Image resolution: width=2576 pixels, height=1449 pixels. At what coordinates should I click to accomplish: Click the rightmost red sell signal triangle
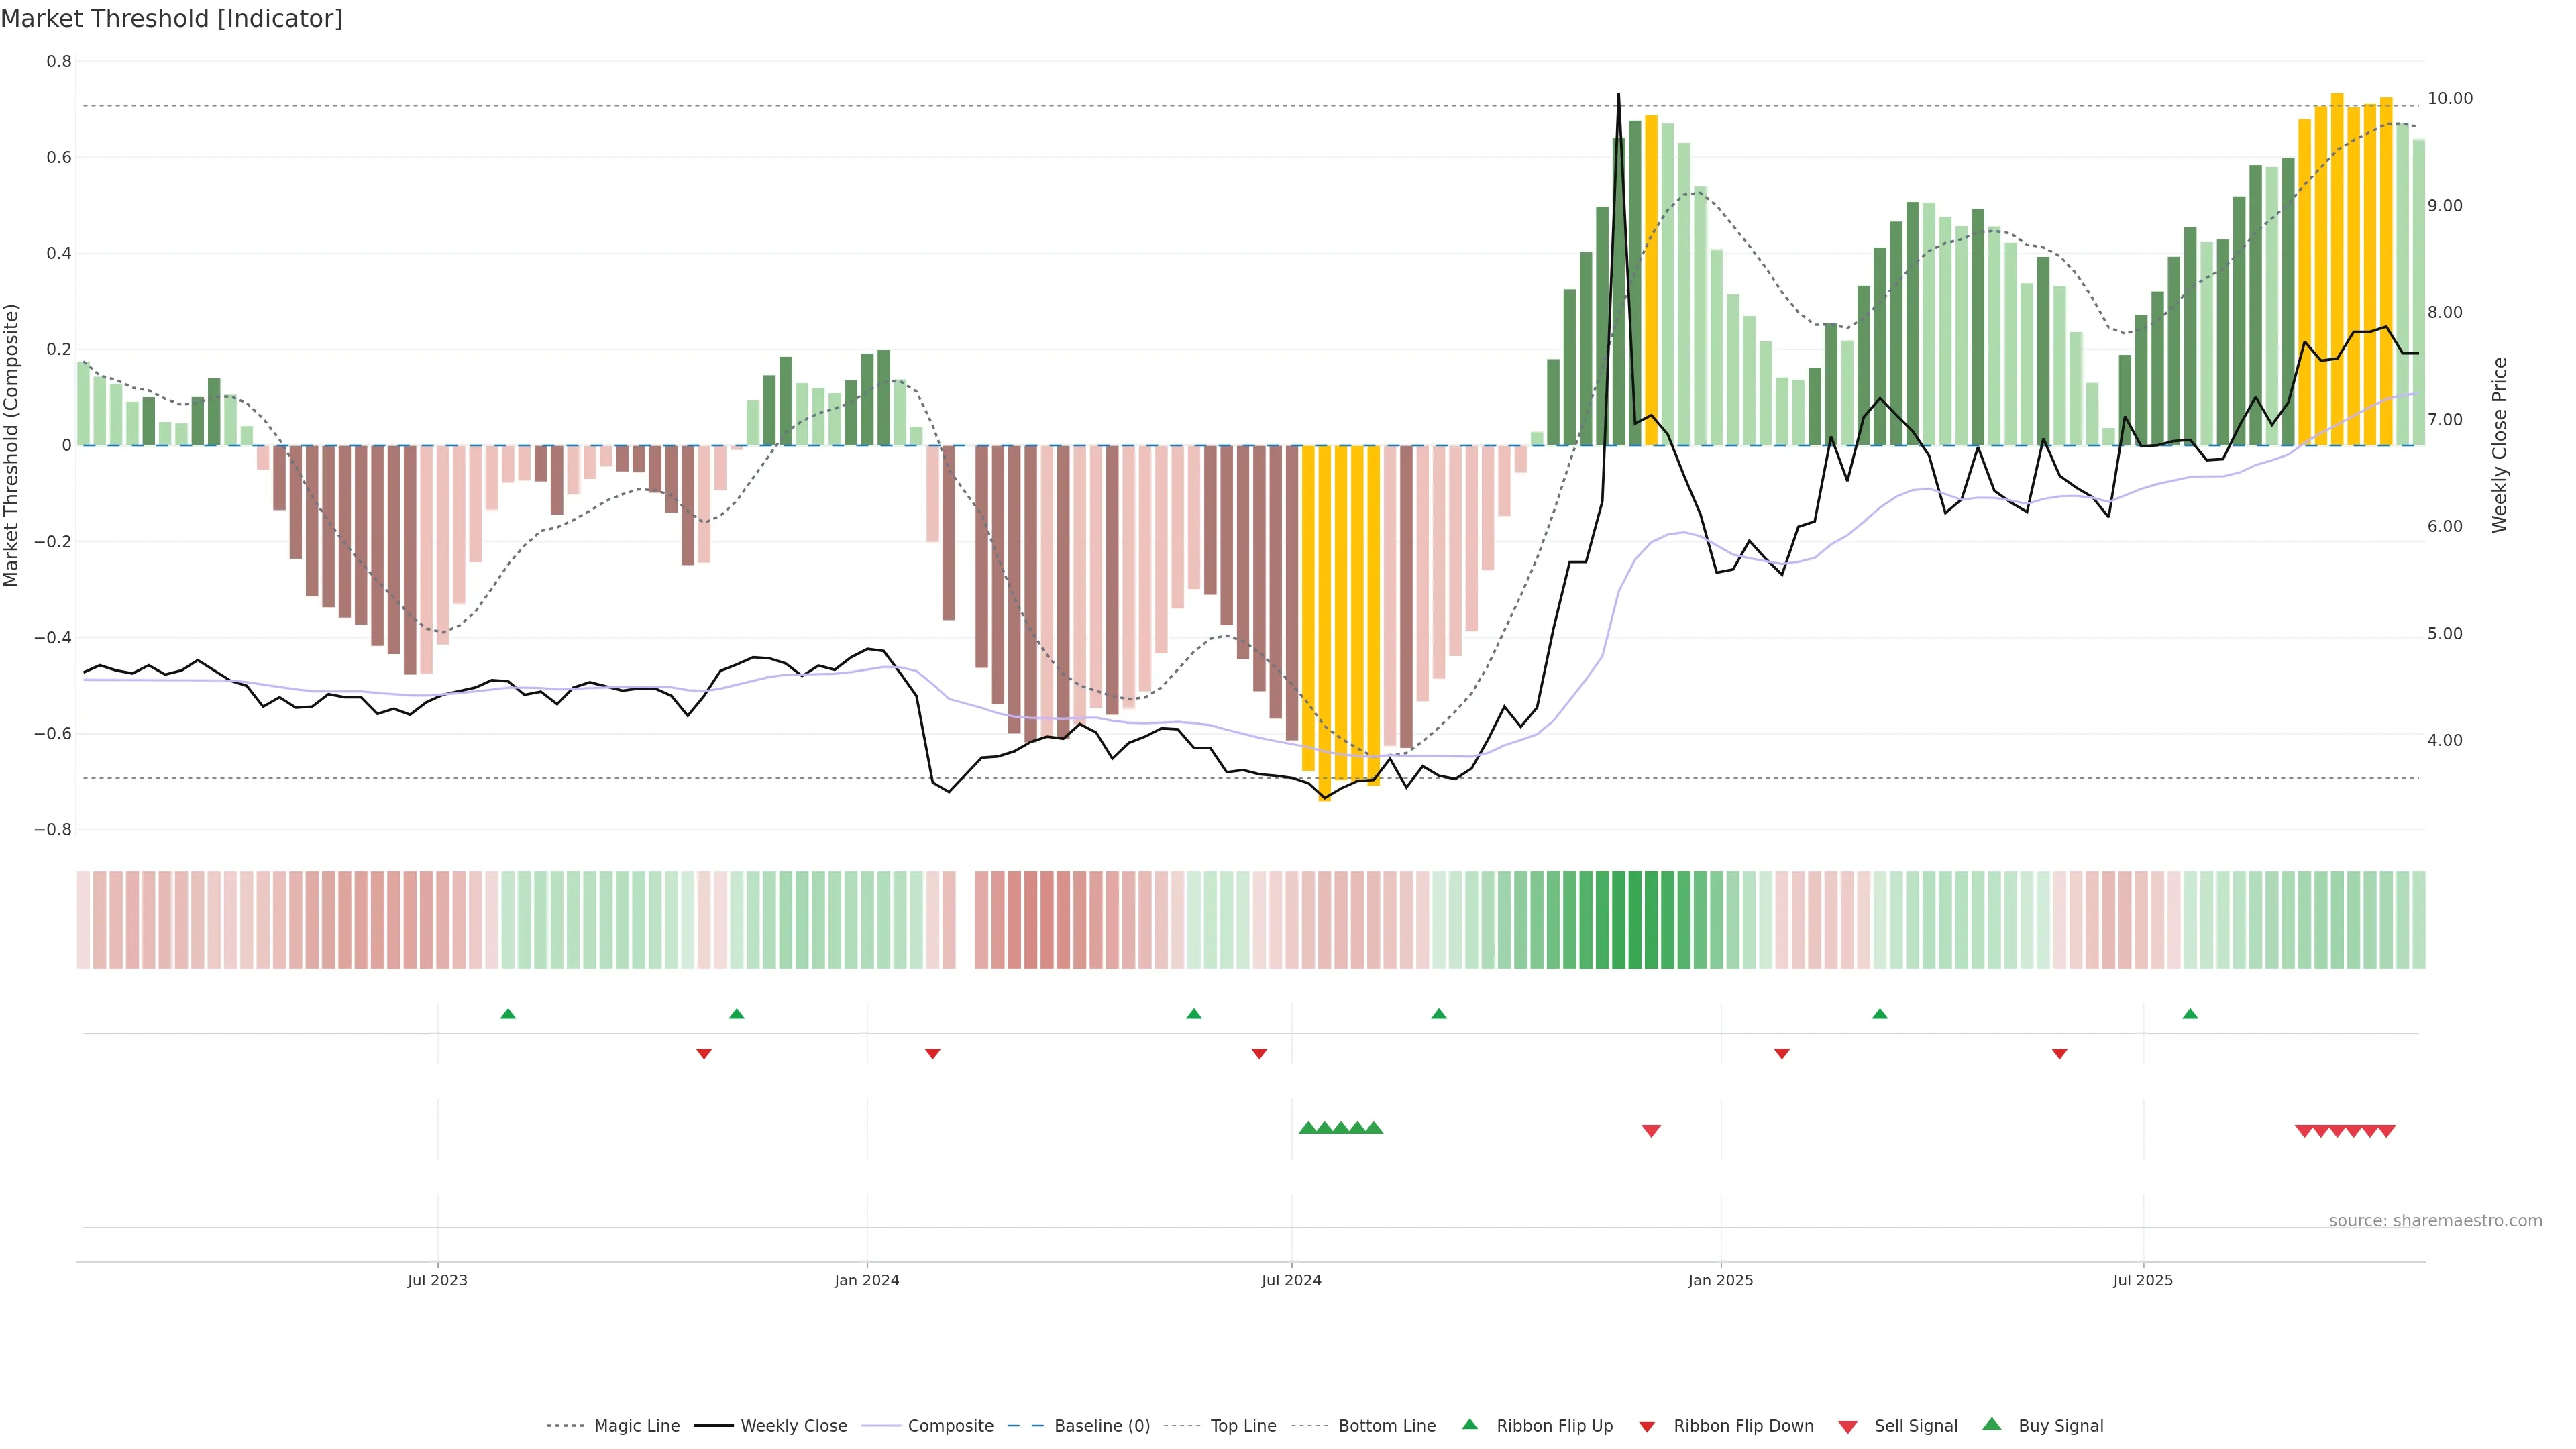(x=2386, y=1131)
